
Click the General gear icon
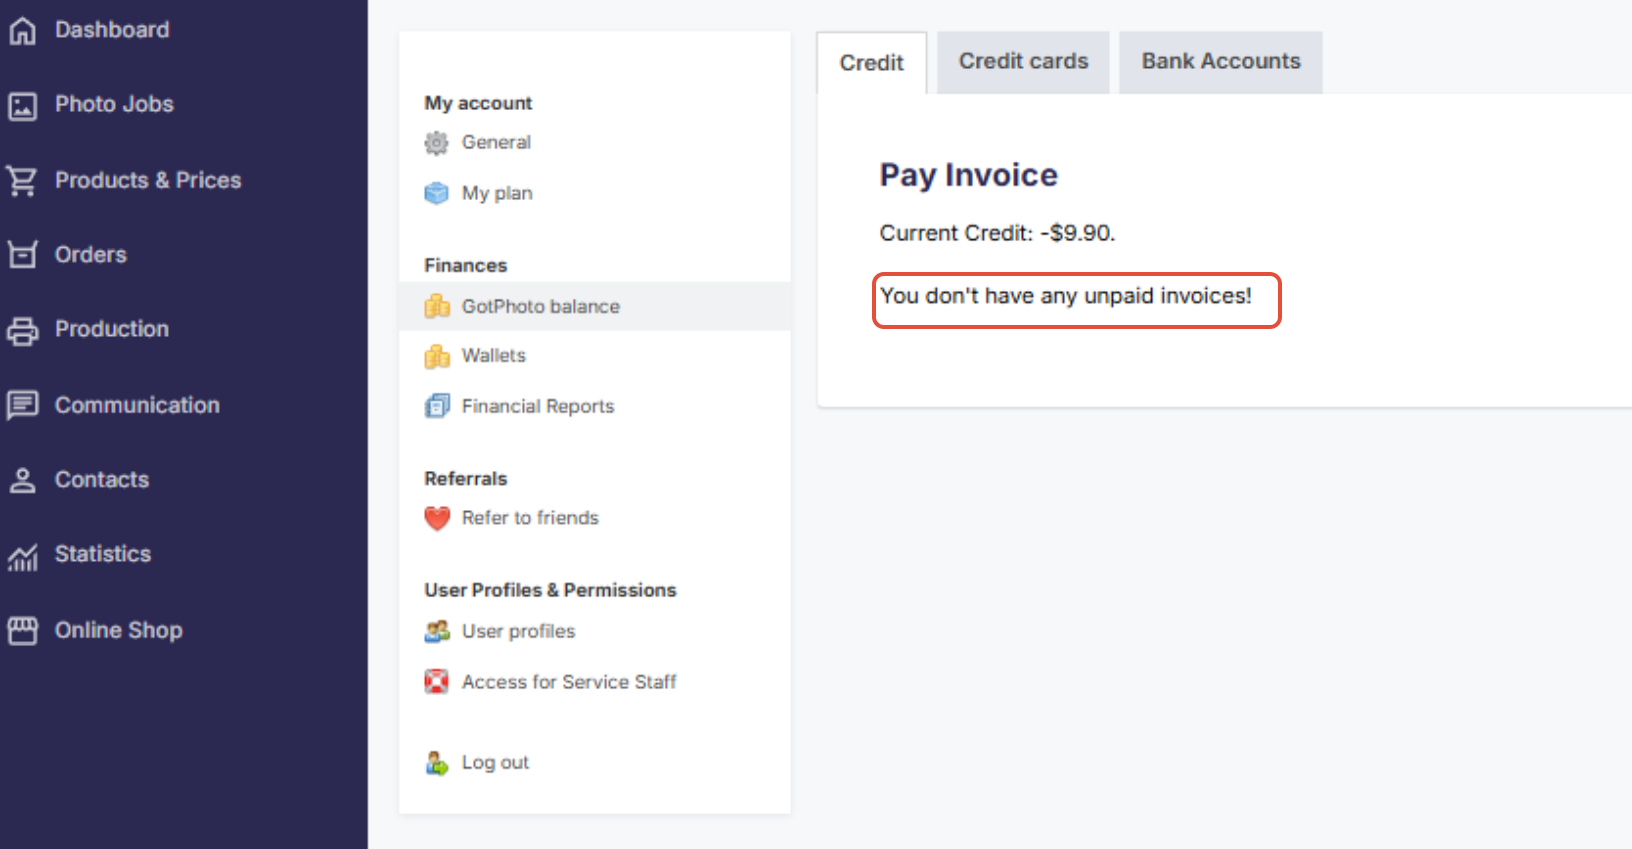[x=436, y=143]
